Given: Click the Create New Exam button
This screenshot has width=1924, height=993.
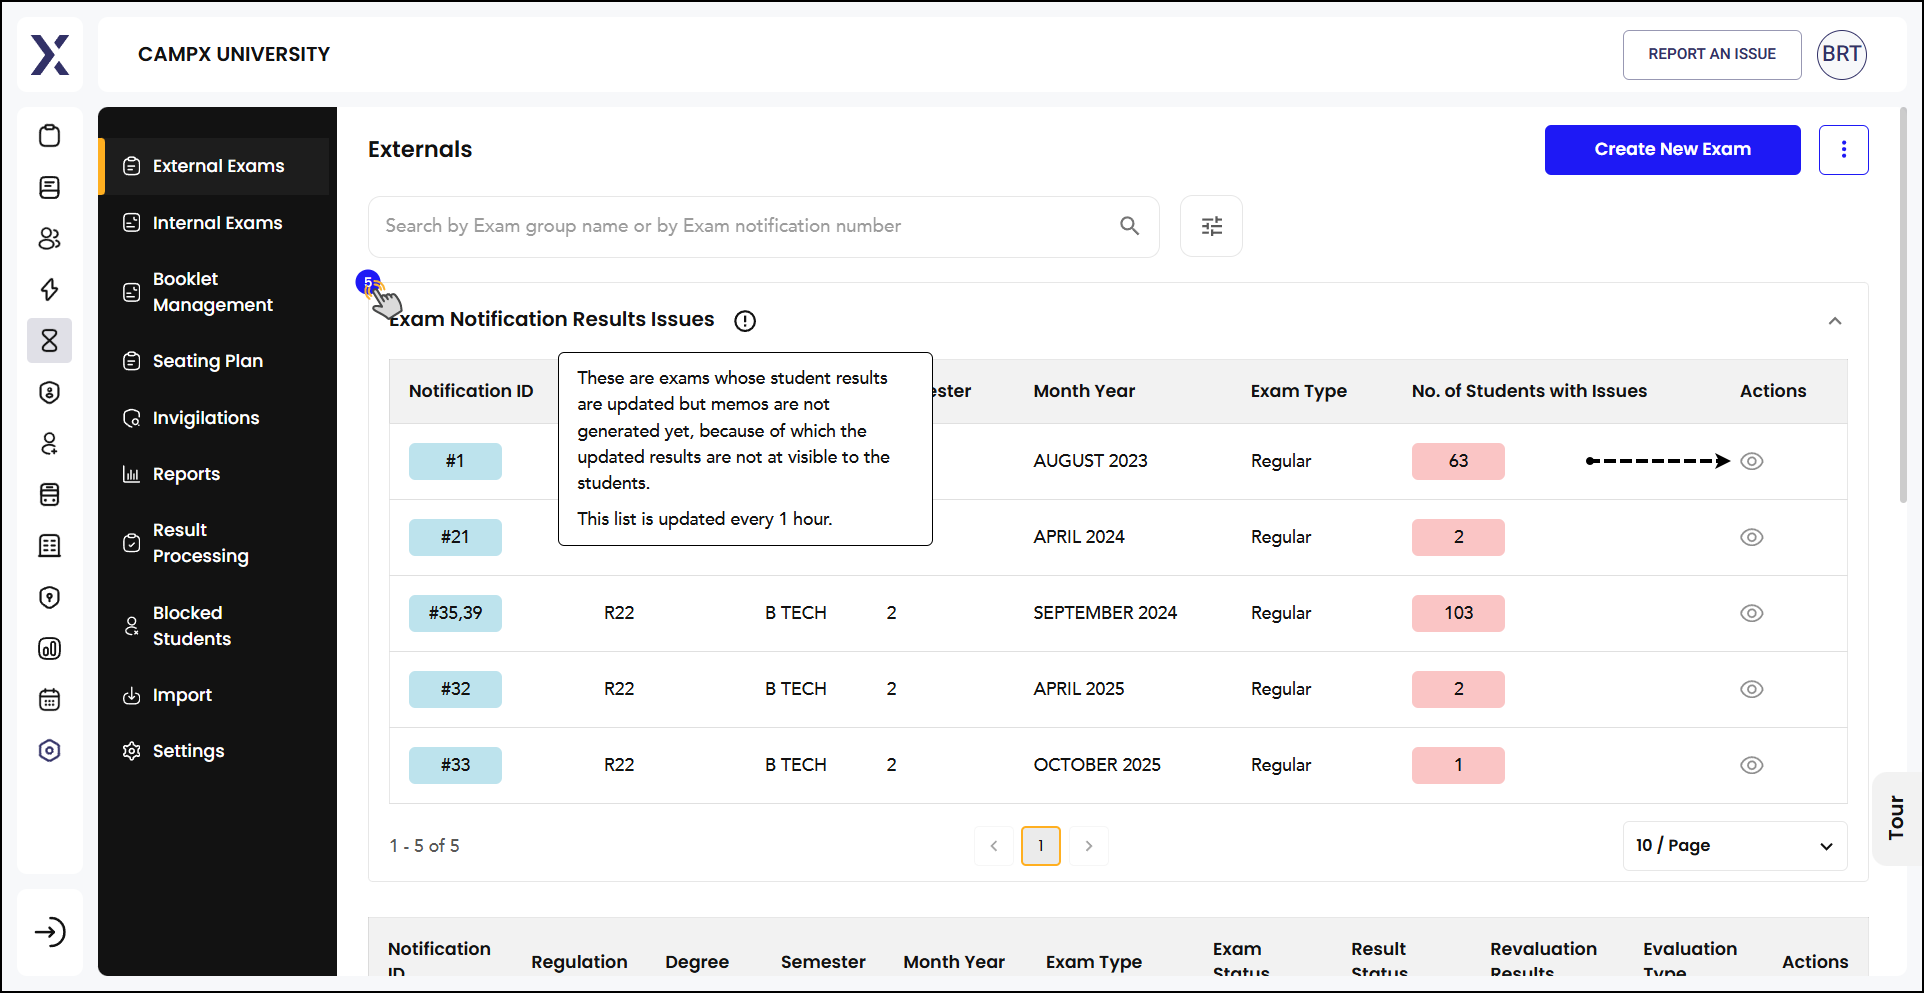Looking at the screenshot, I should pyautogui.click(x=1672, y=150).
